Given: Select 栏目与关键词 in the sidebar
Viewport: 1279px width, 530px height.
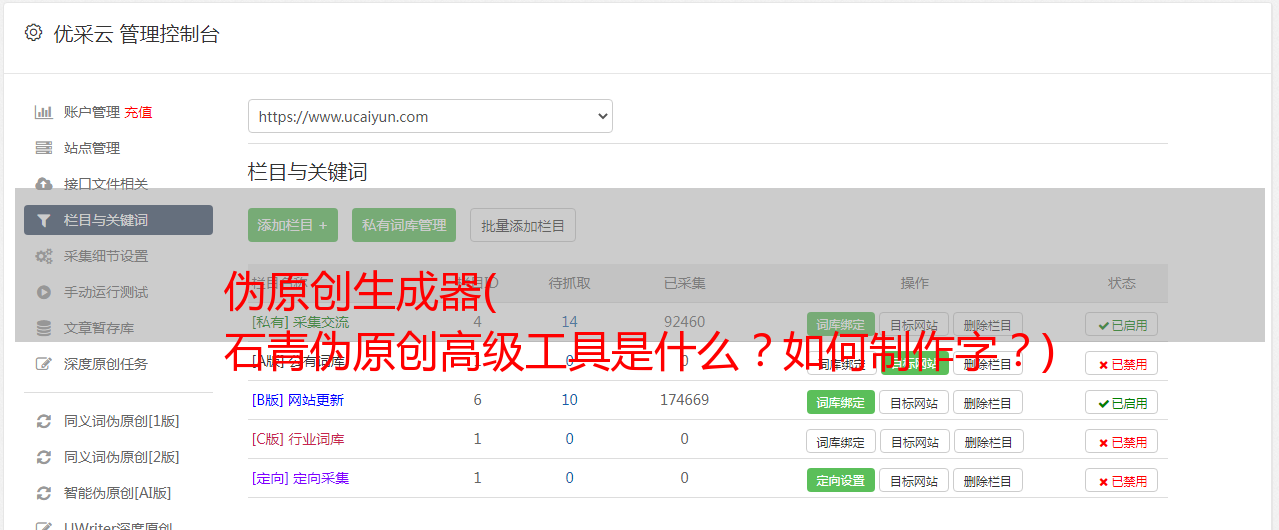Looking at the screenshot, I should (118, 220).
